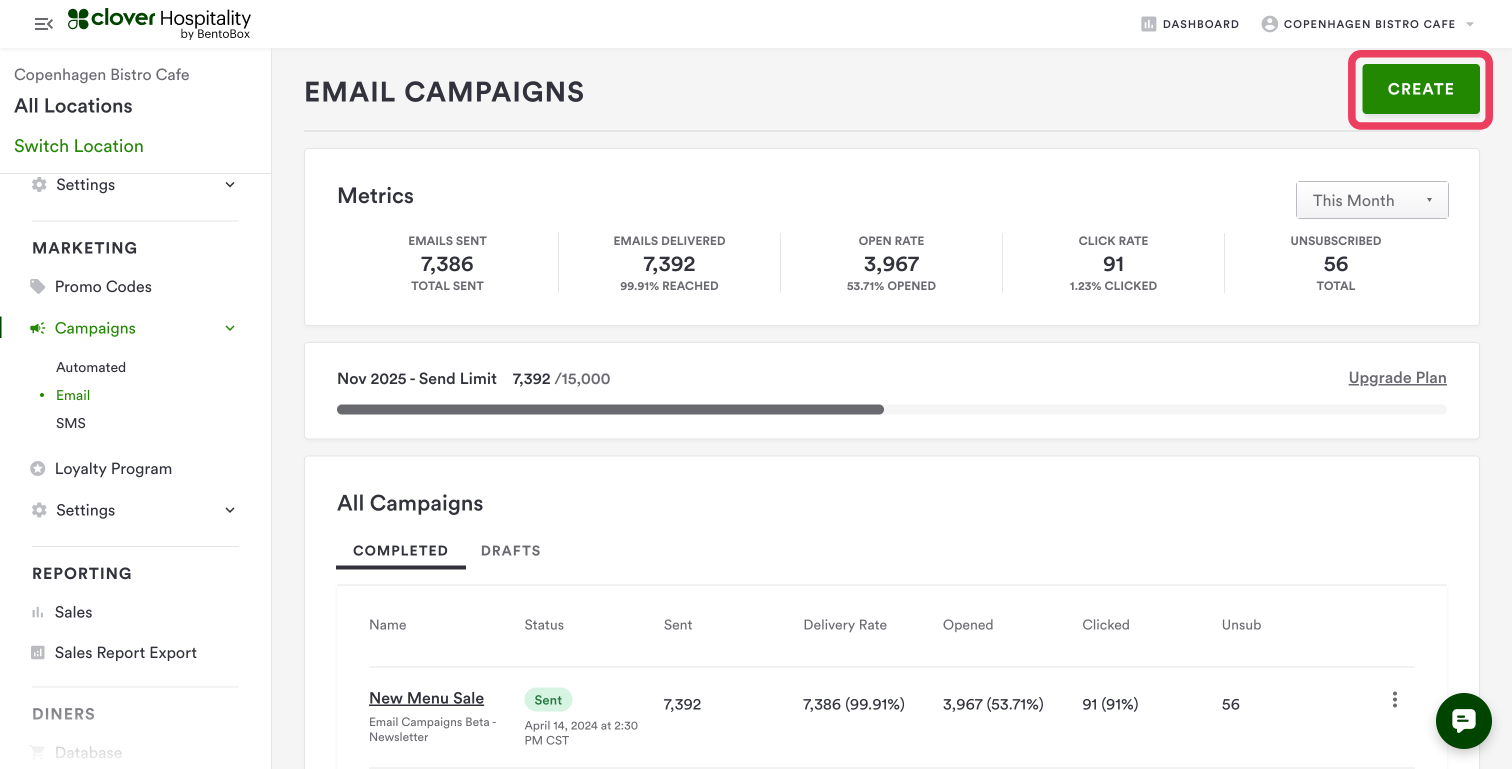The height and width of the screenshot is (769, 1512).
Task: Open Copenhagen Bistro Cafe account dropdown
Action: 1470,24
